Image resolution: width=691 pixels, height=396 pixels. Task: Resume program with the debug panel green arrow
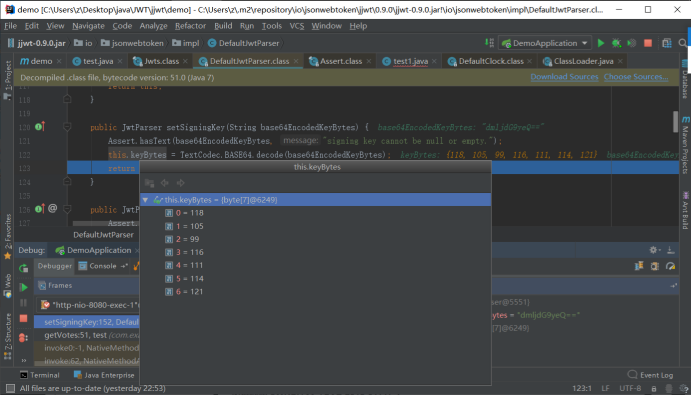(23, 287)
